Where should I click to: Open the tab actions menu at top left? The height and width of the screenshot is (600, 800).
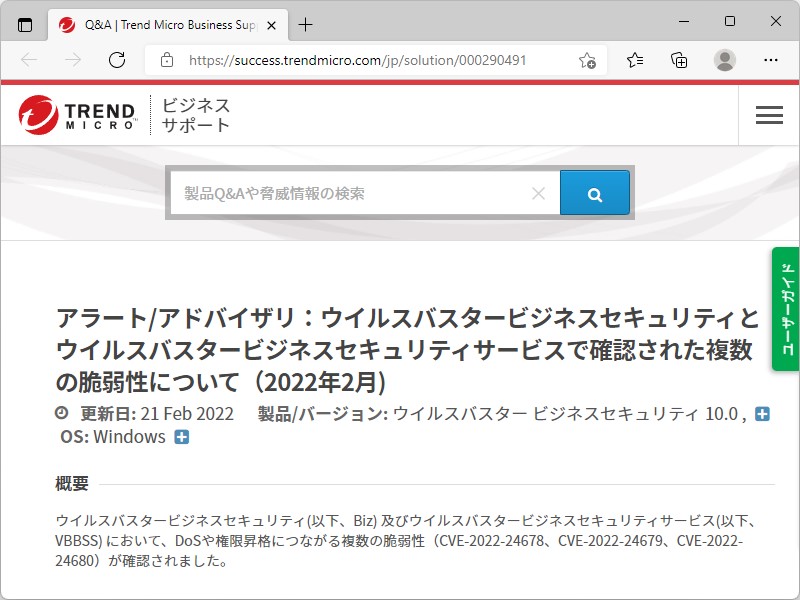click(24, 24)
